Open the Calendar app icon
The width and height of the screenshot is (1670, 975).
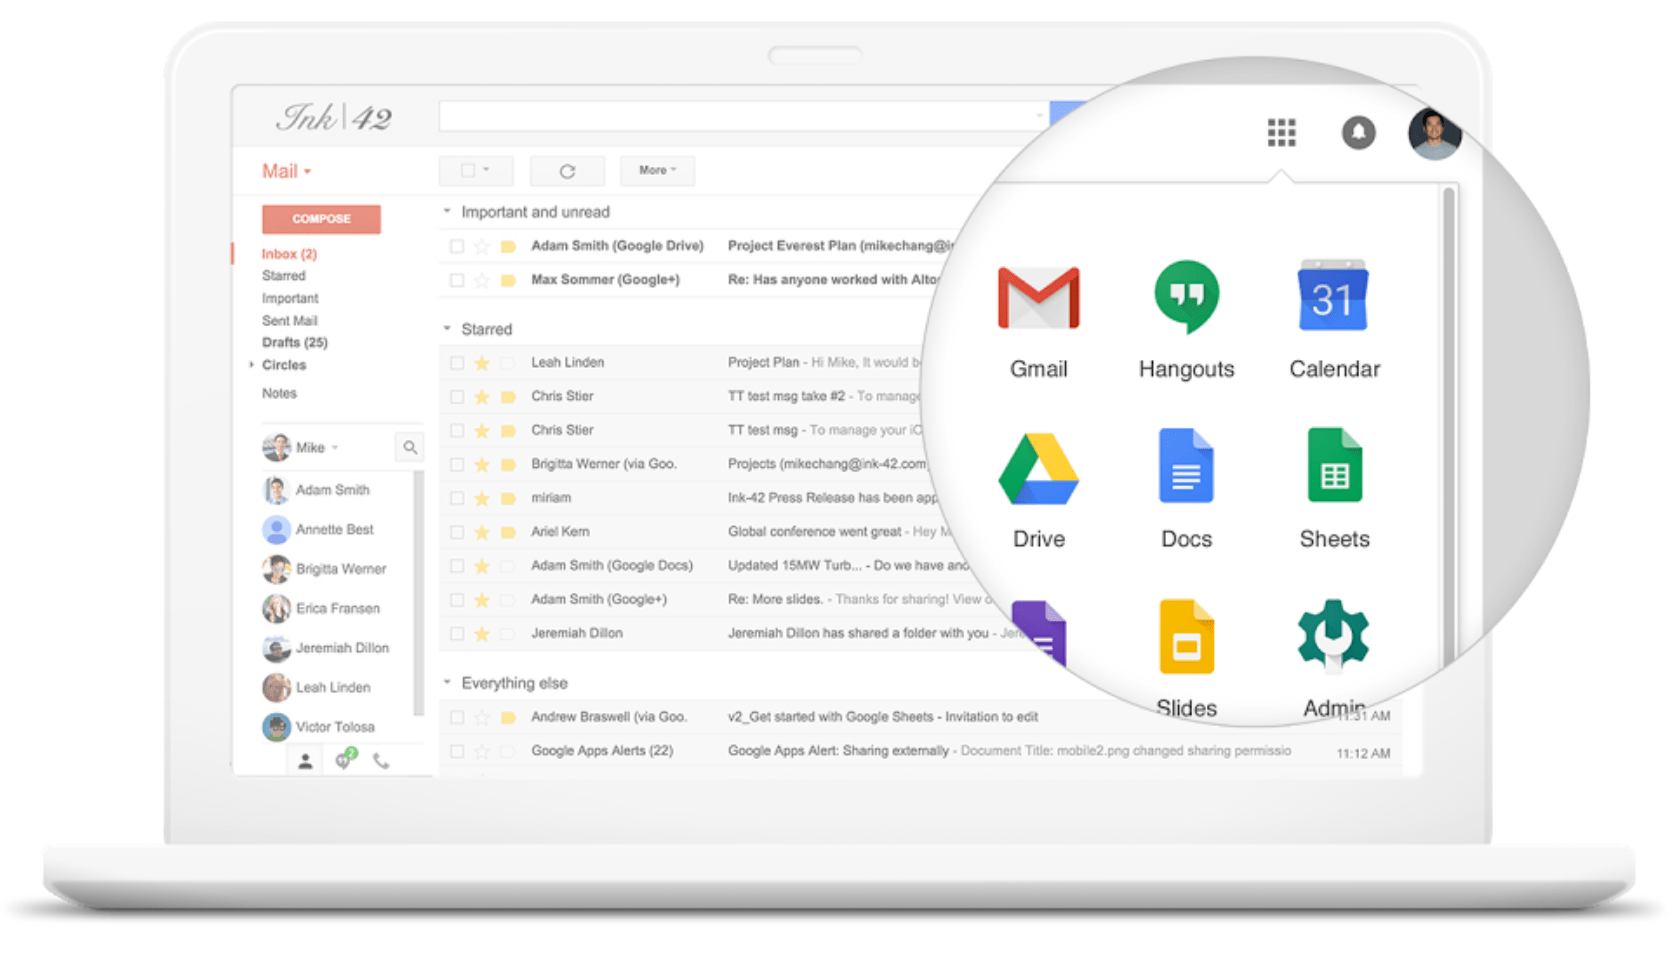pos(1333,296)
